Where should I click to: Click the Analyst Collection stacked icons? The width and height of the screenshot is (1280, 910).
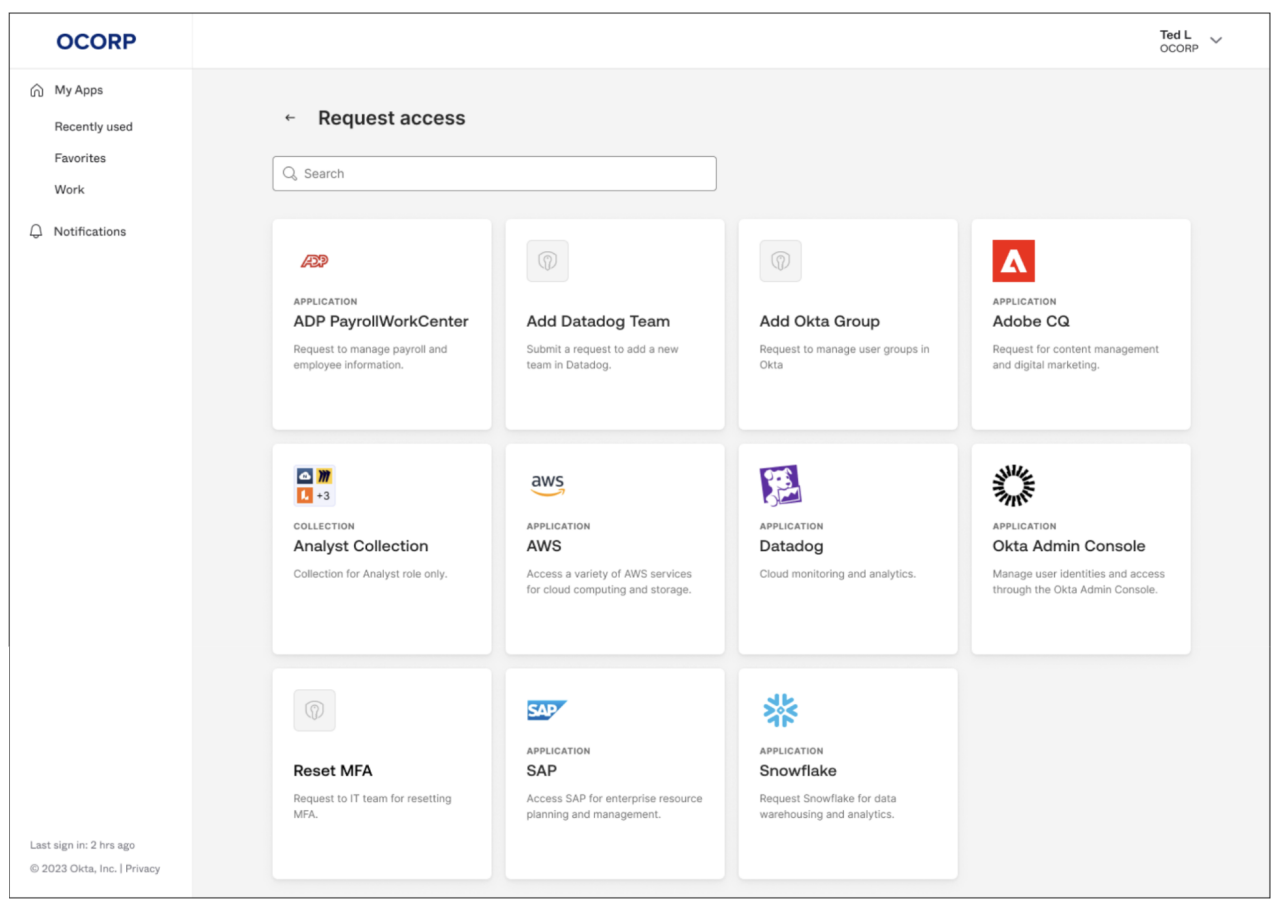[314, 485]
